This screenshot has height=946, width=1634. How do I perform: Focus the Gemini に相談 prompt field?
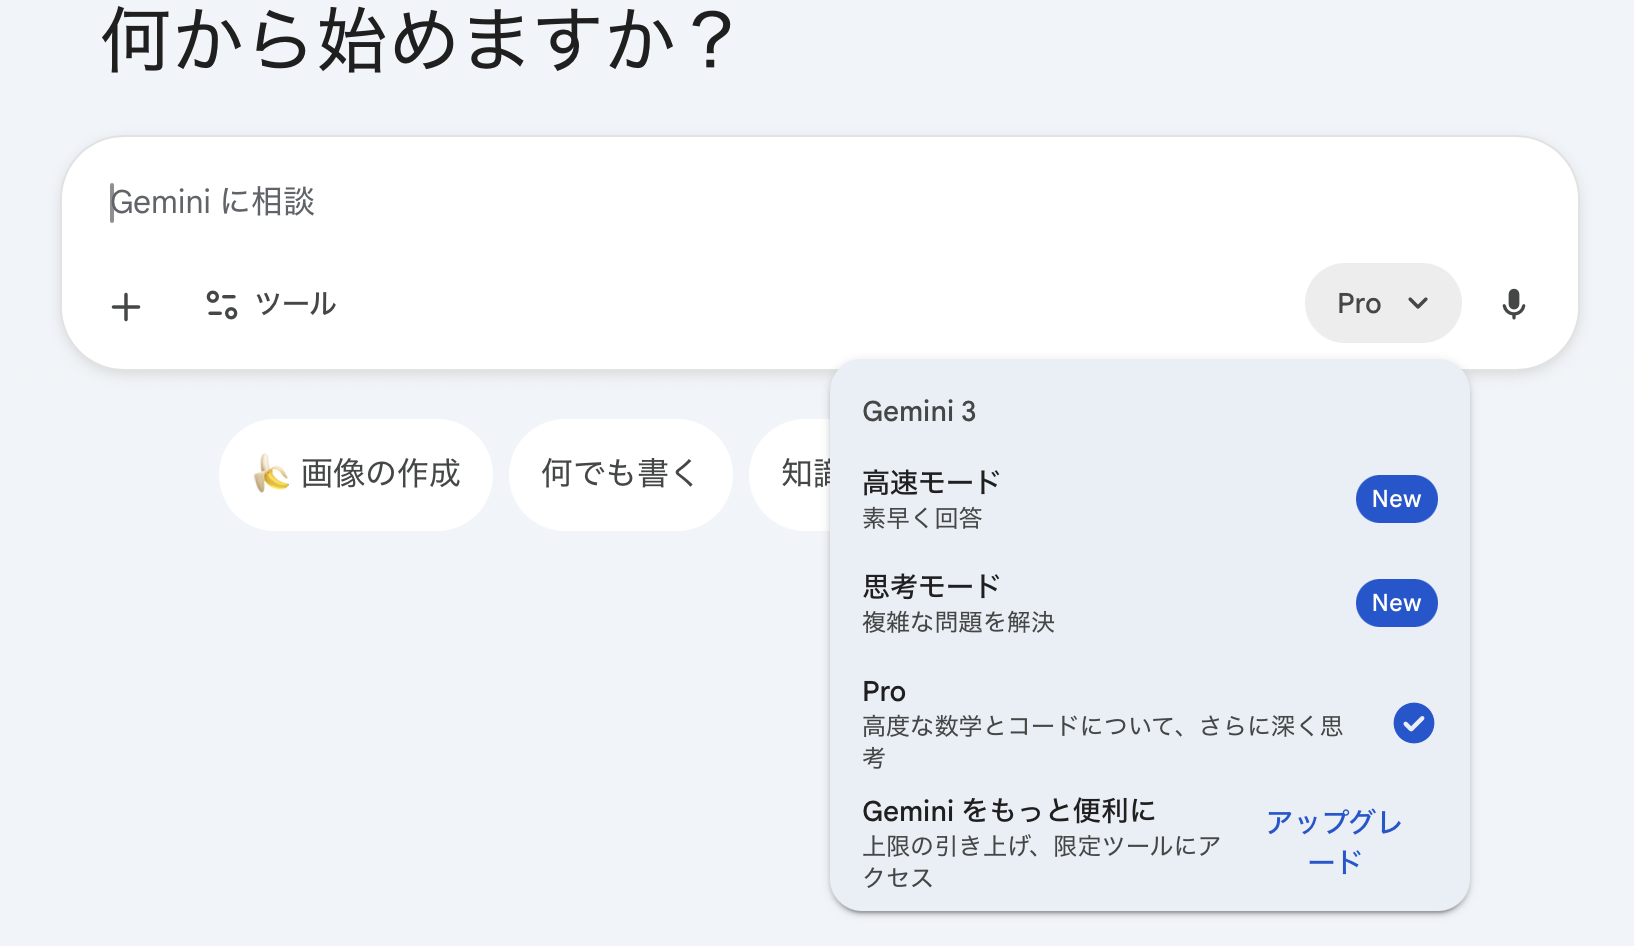[x=700, y=202]
